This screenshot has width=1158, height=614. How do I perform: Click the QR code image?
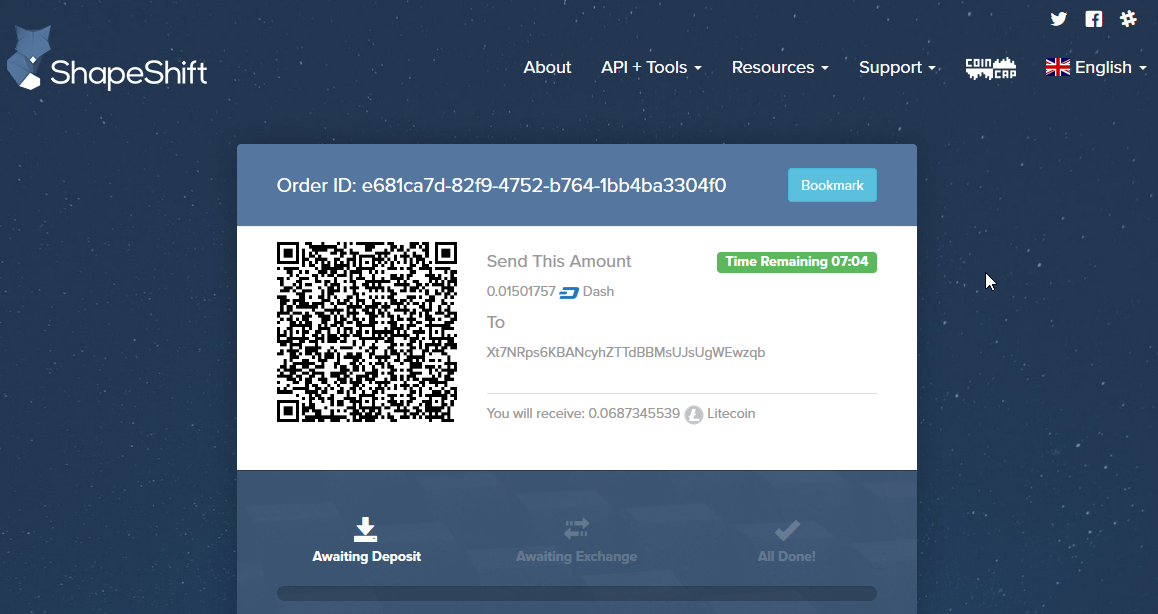366,332
